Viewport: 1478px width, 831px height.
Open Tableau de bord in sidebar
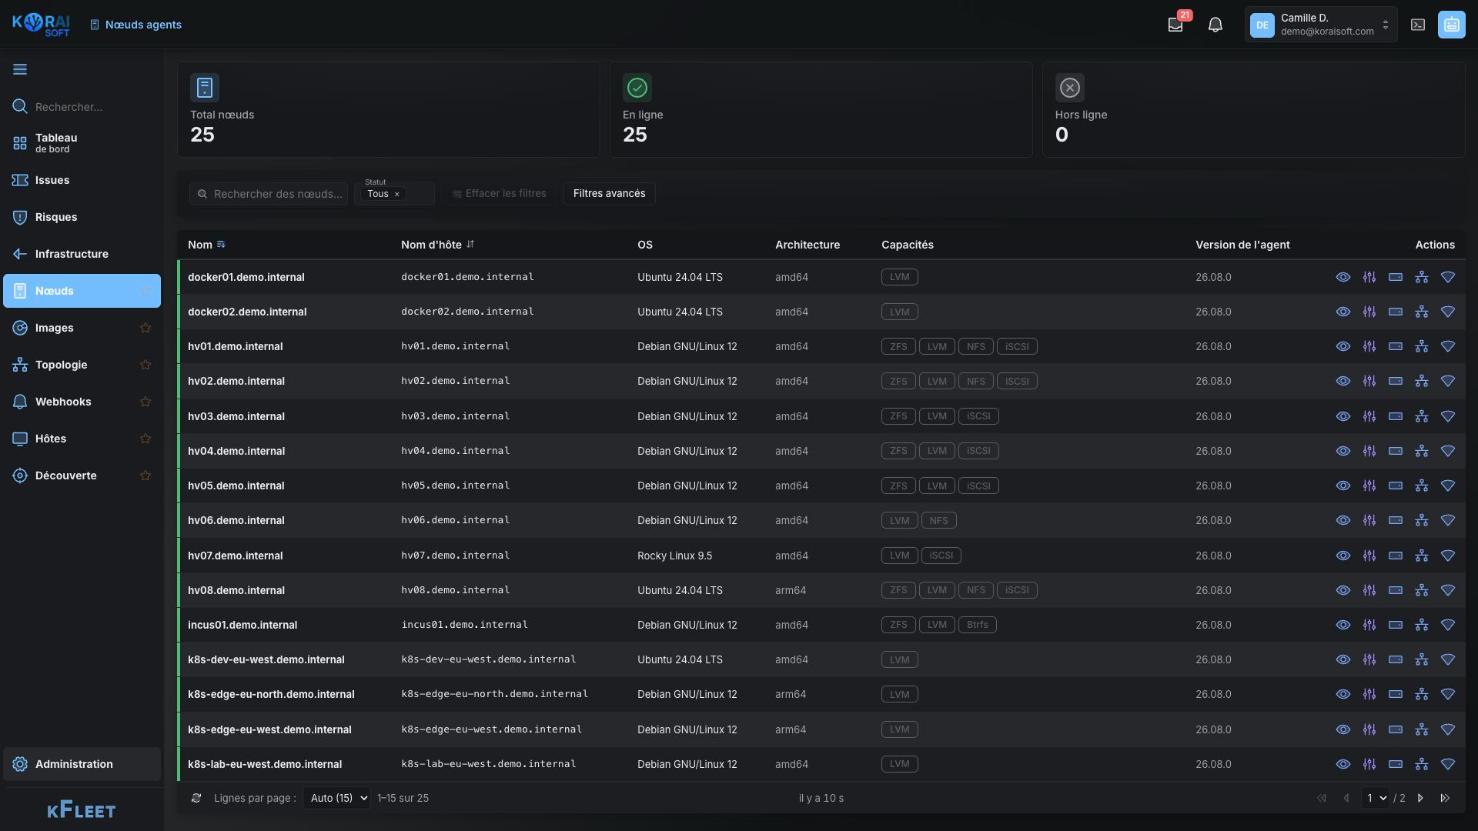[x=82, y=143]
